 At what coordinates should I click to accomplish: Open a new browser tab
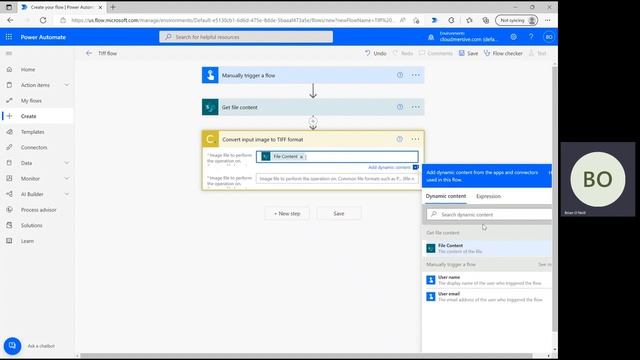pos(113,7)
